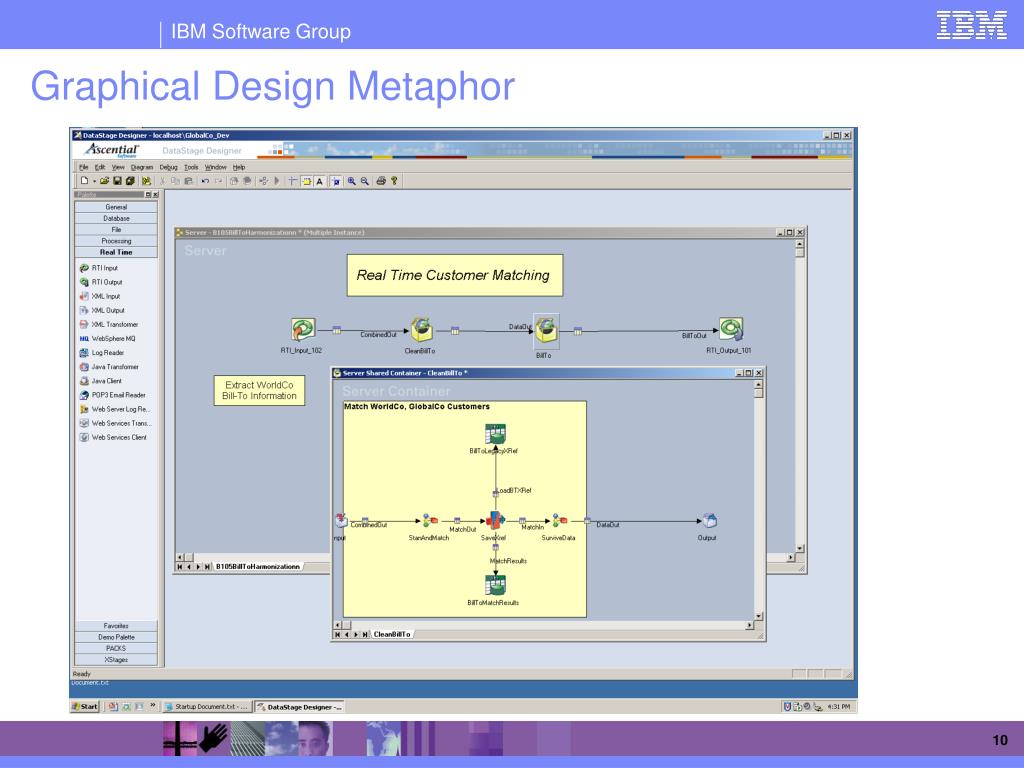Expand the Favorites palette group
This screenshot has height=768, width=1024.
pos(116,626)
